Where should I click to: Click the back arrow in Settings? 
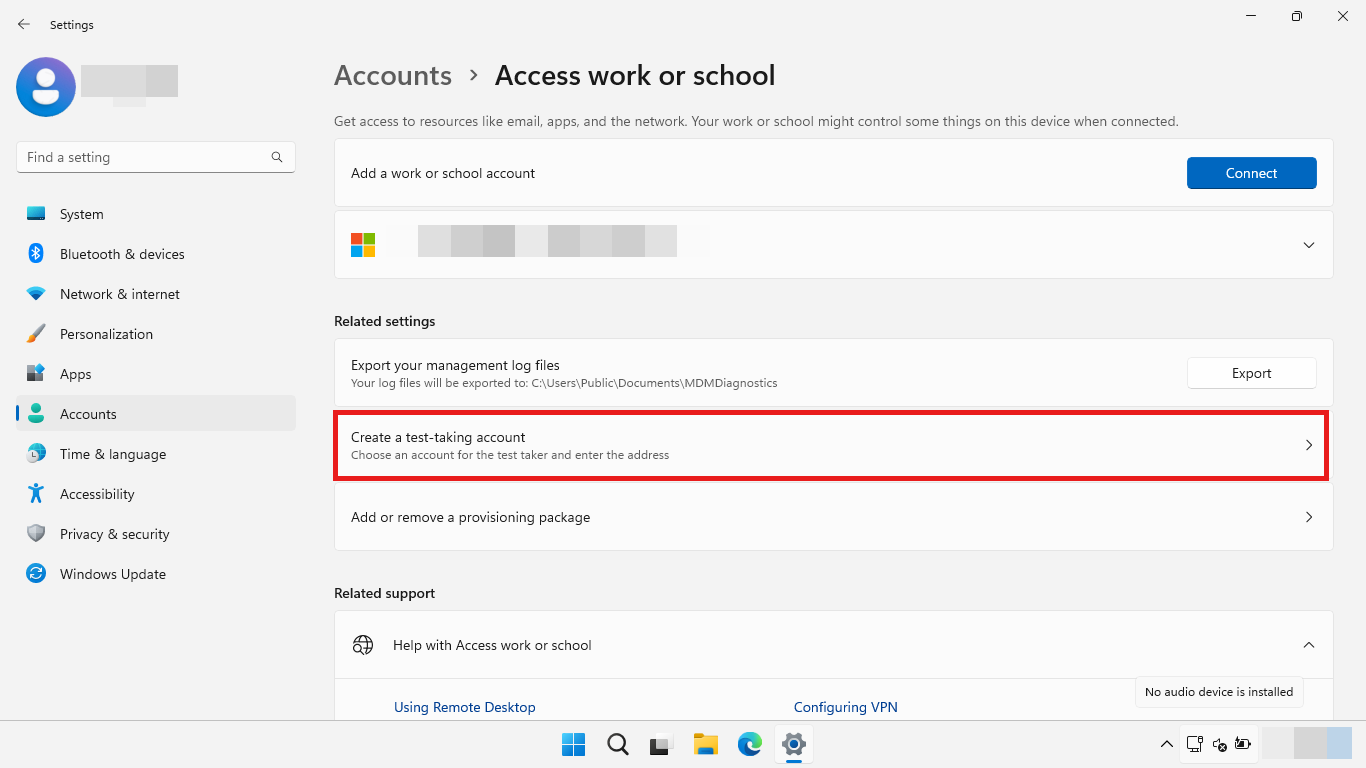(x=24, y=24)
